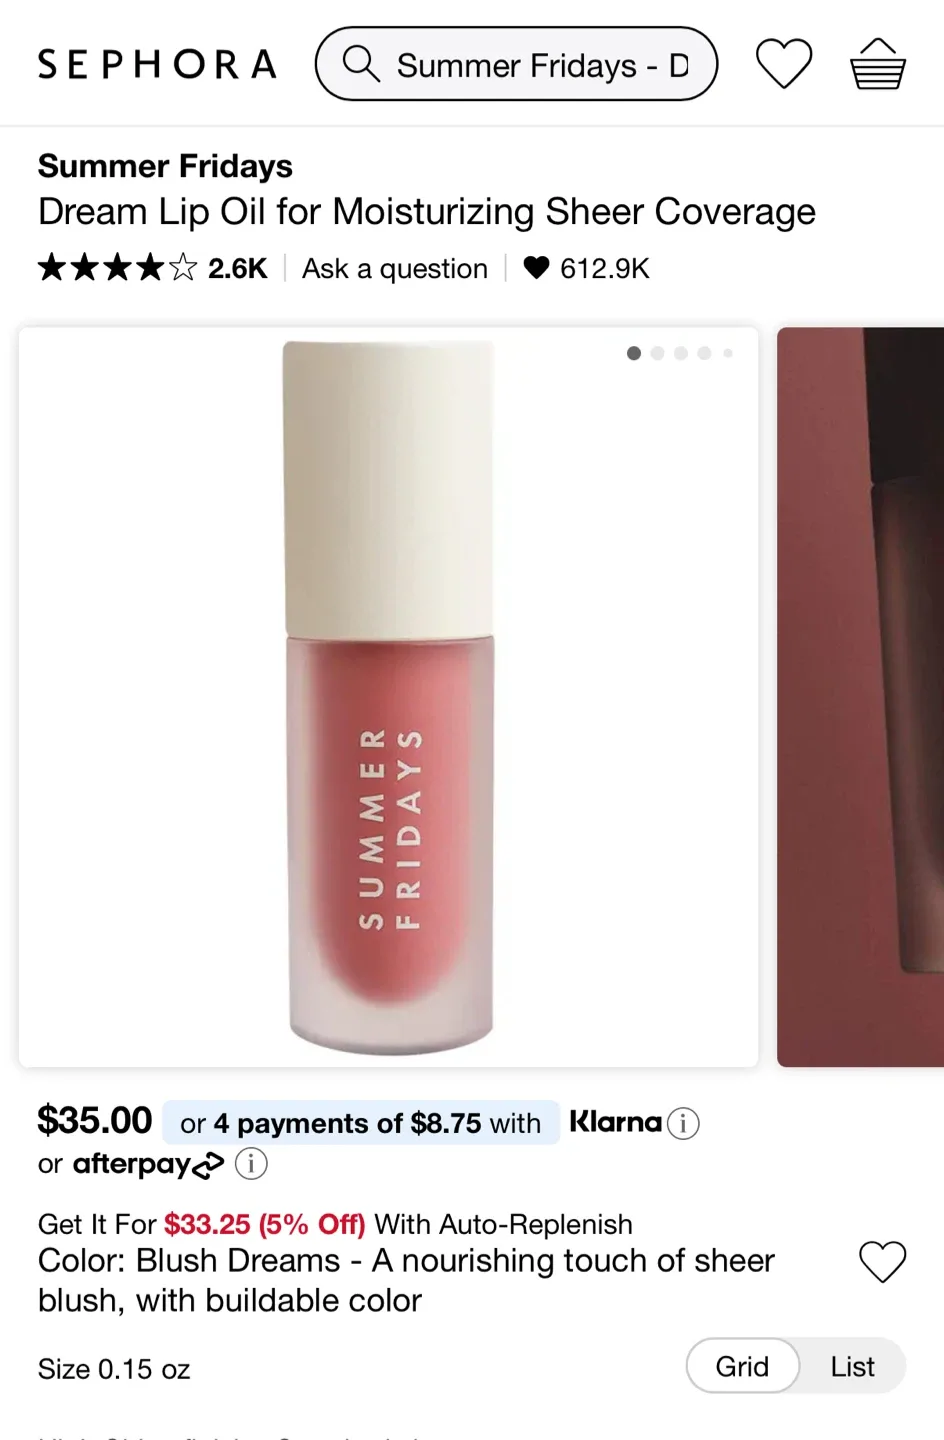Switch shade view to List

(x=850, y=1366)
